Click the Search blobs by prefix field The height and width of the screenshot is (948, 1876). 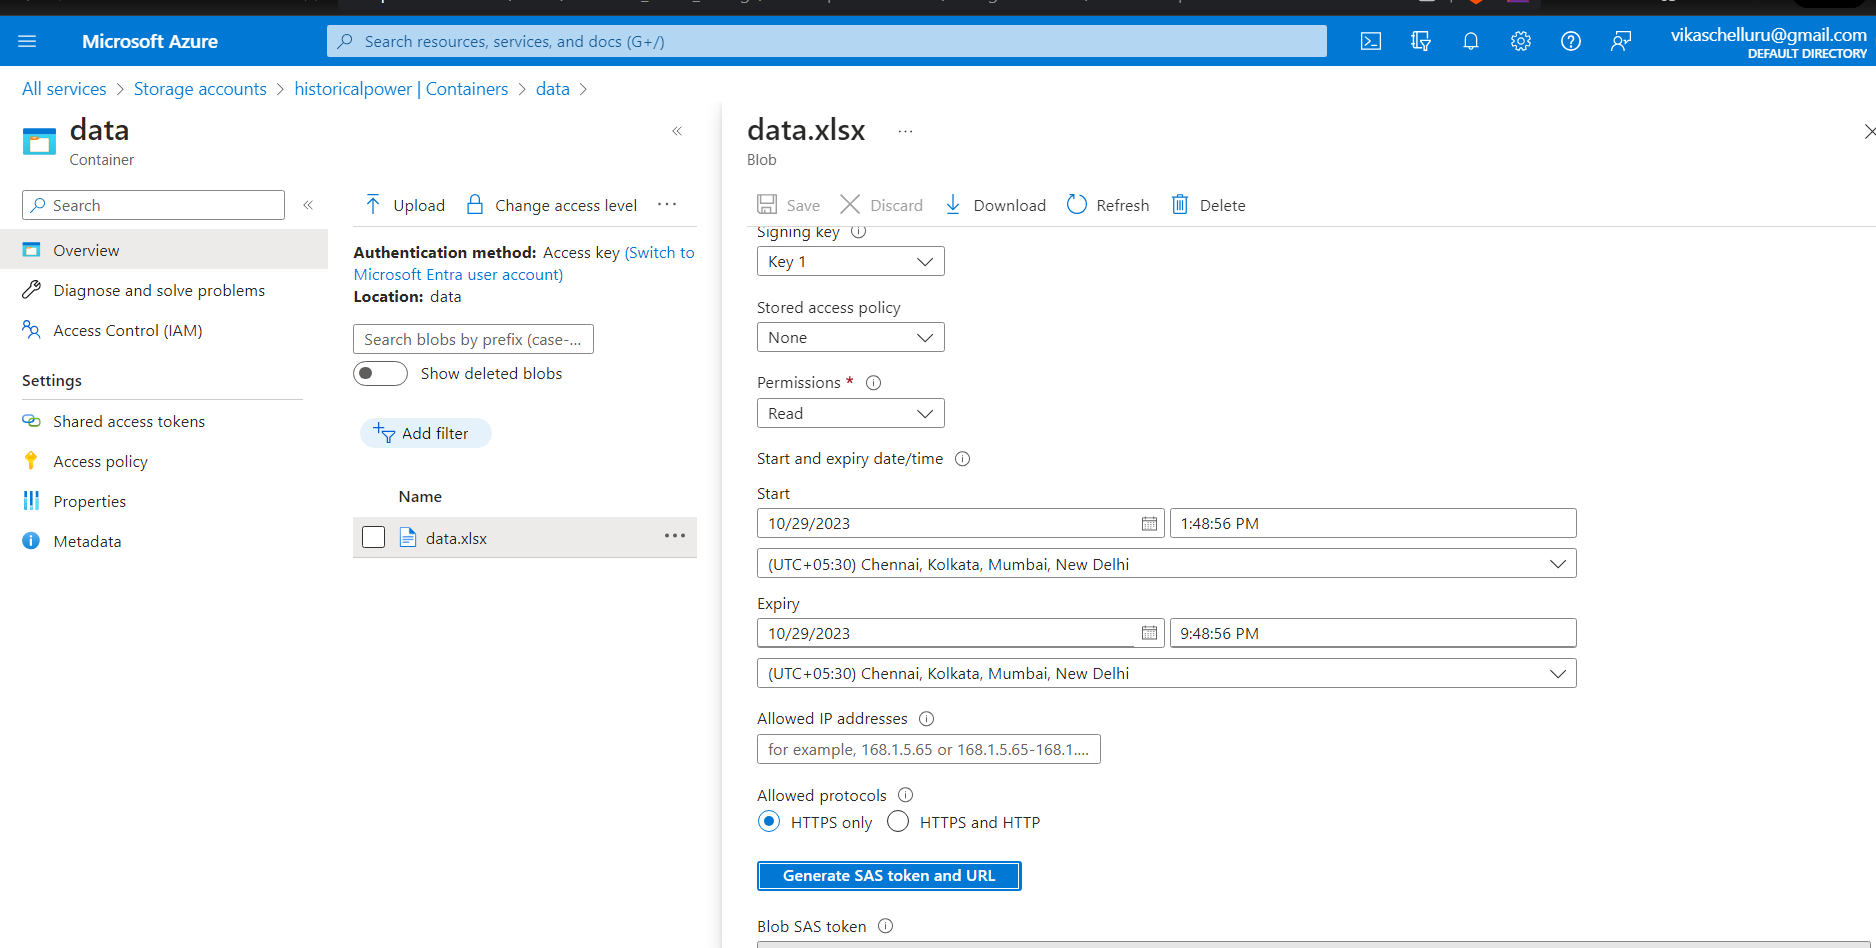[x=473, y=339]
